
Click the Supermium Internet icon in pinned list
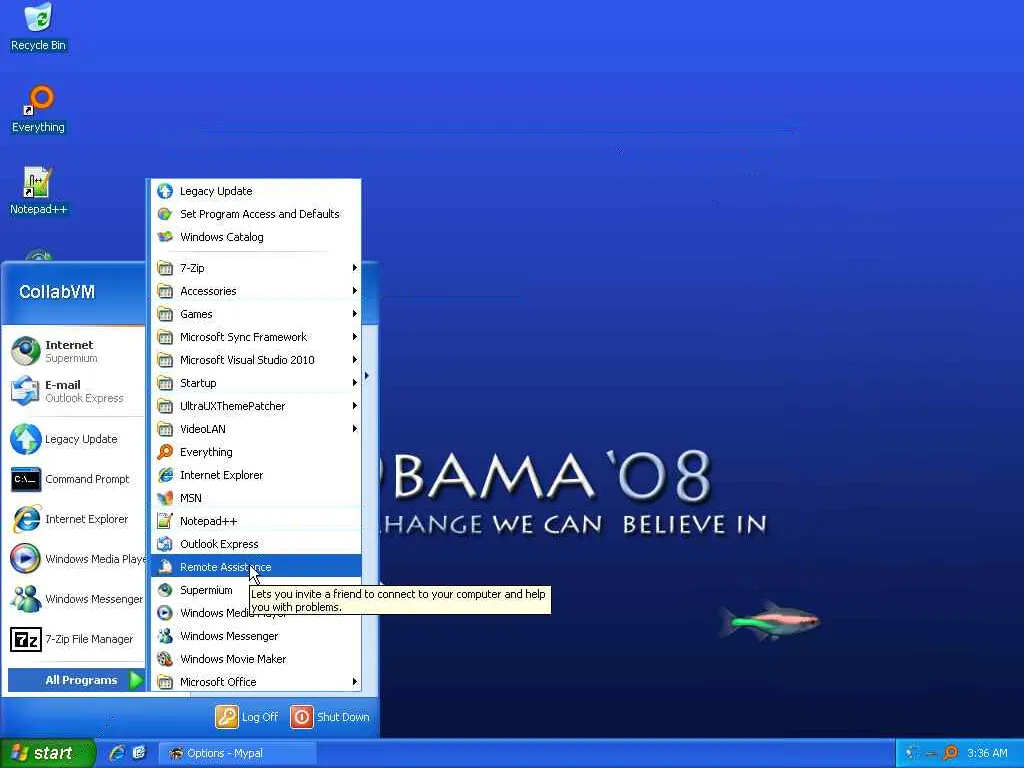pyautogui.click(x=25, y=351)
